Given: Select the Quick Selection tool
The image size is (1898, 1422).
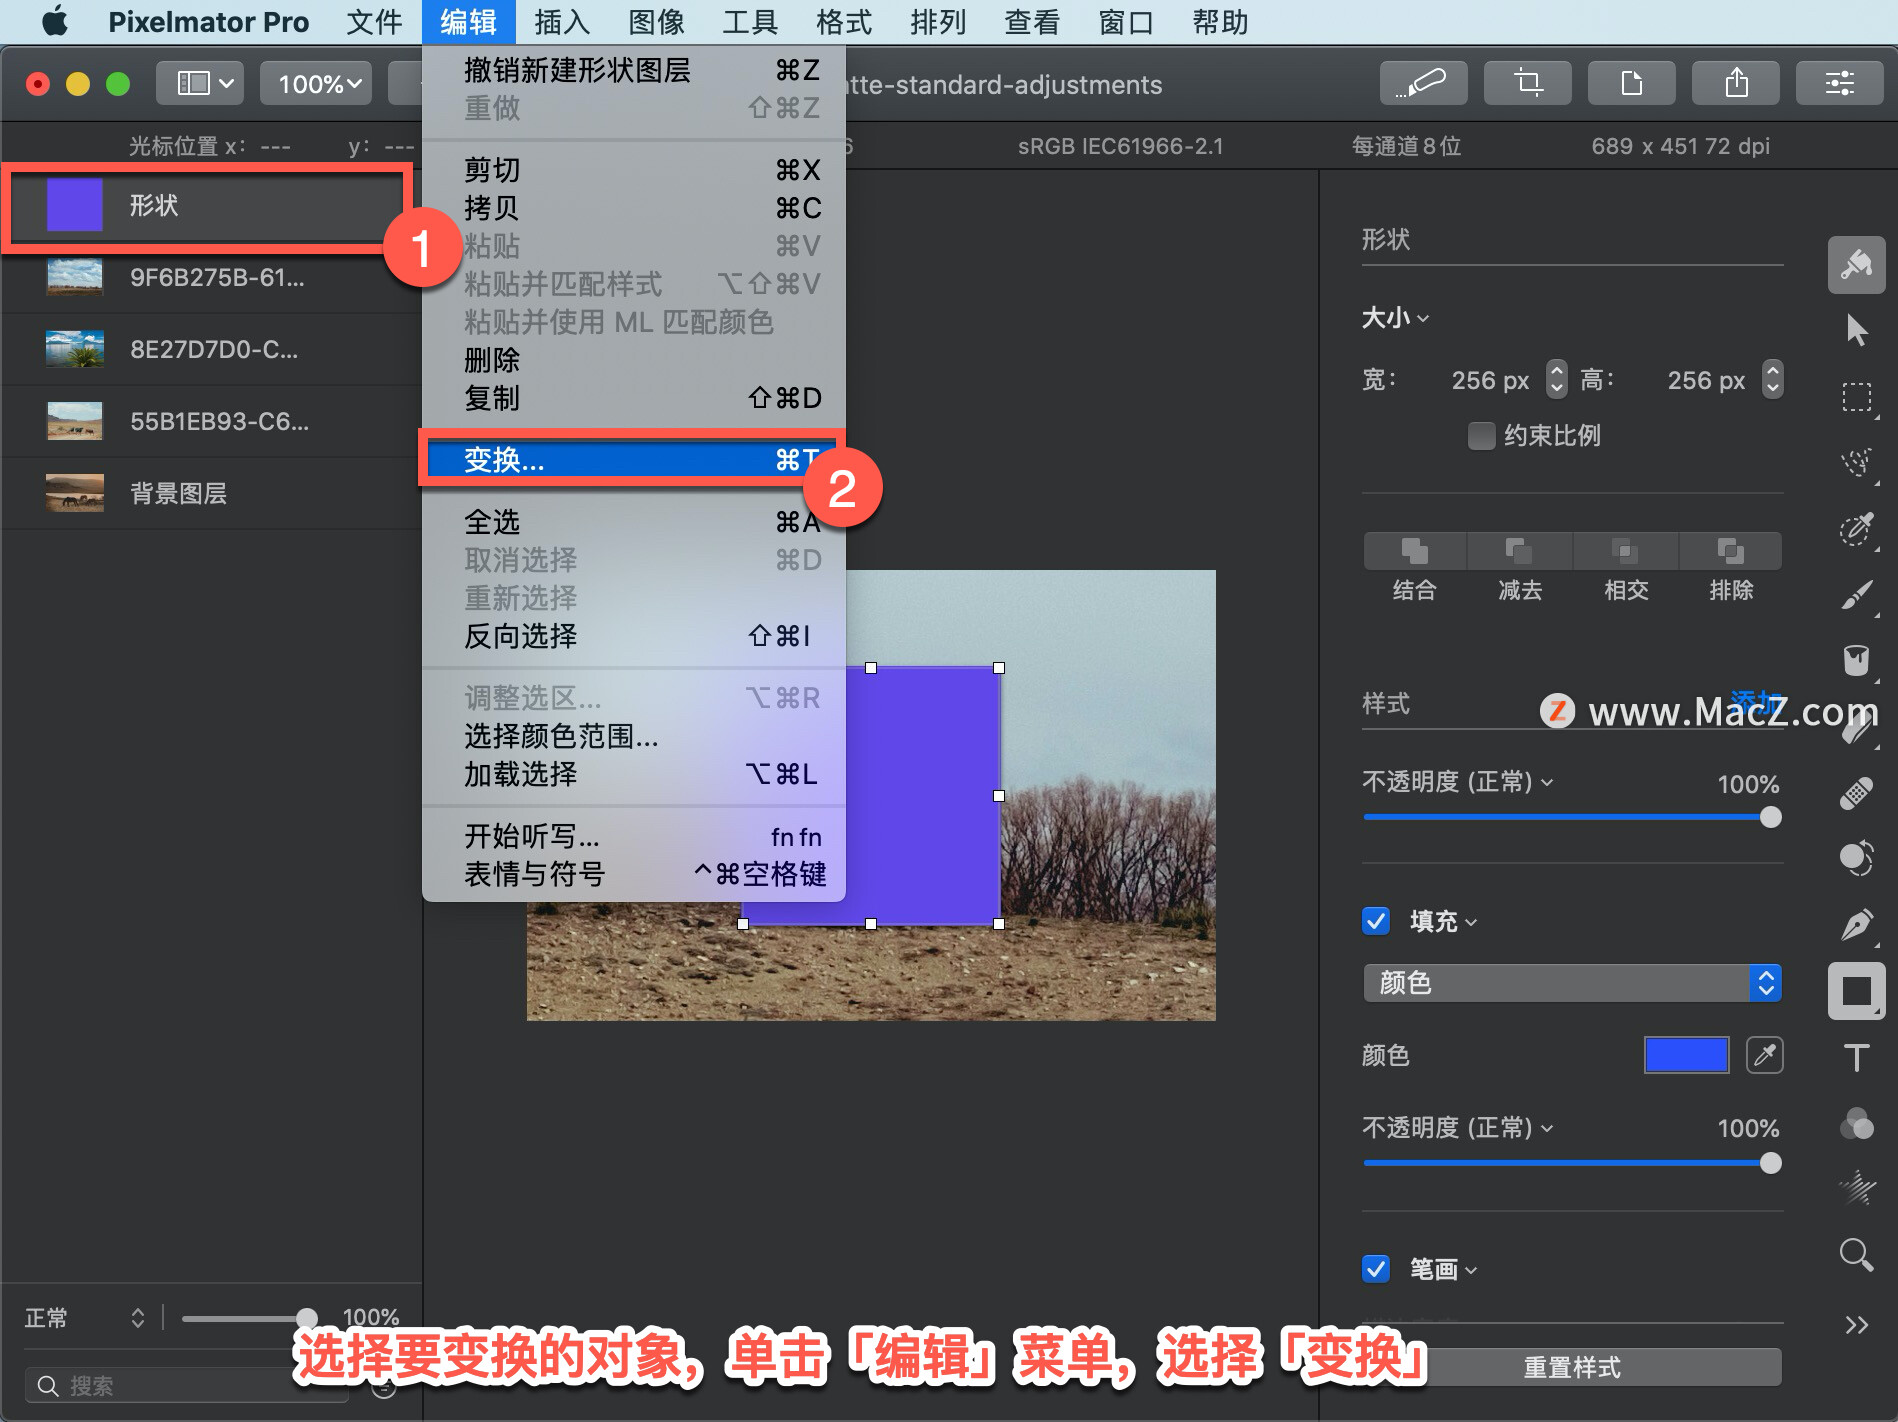Looking at the screenshot, I should point(1856,529).
